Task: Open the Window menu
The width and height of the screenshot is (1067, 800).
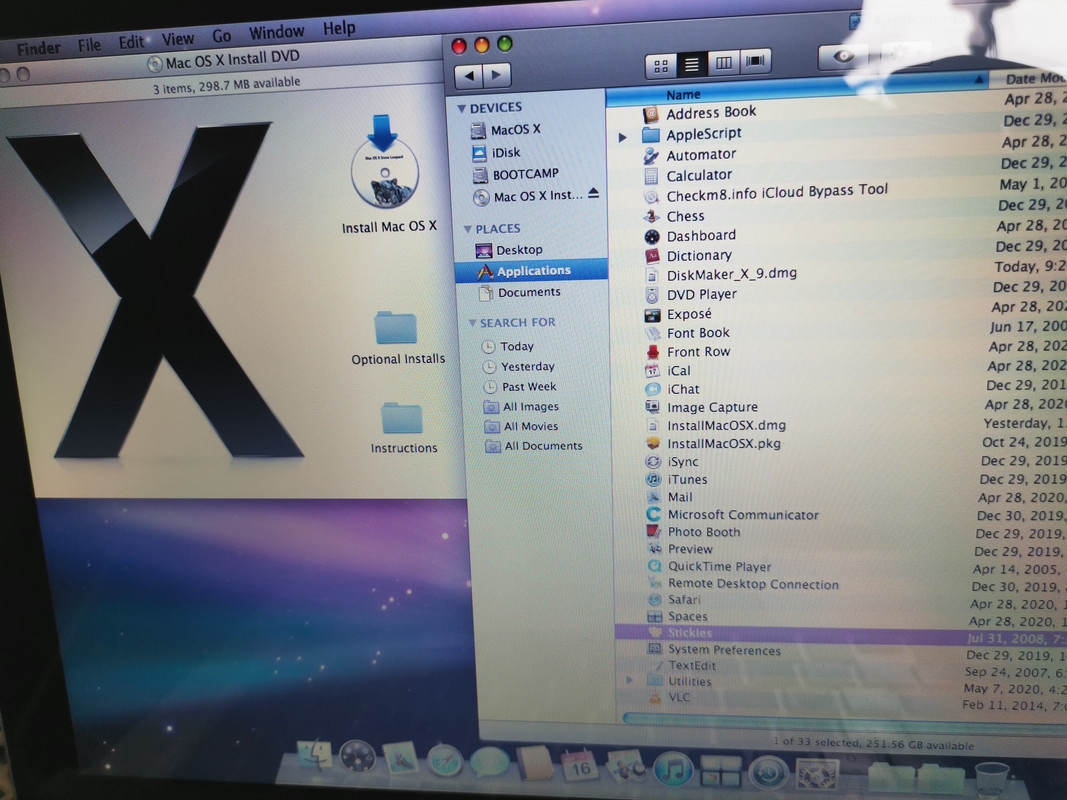Action: pyautogui.click(x=276, y=32)
